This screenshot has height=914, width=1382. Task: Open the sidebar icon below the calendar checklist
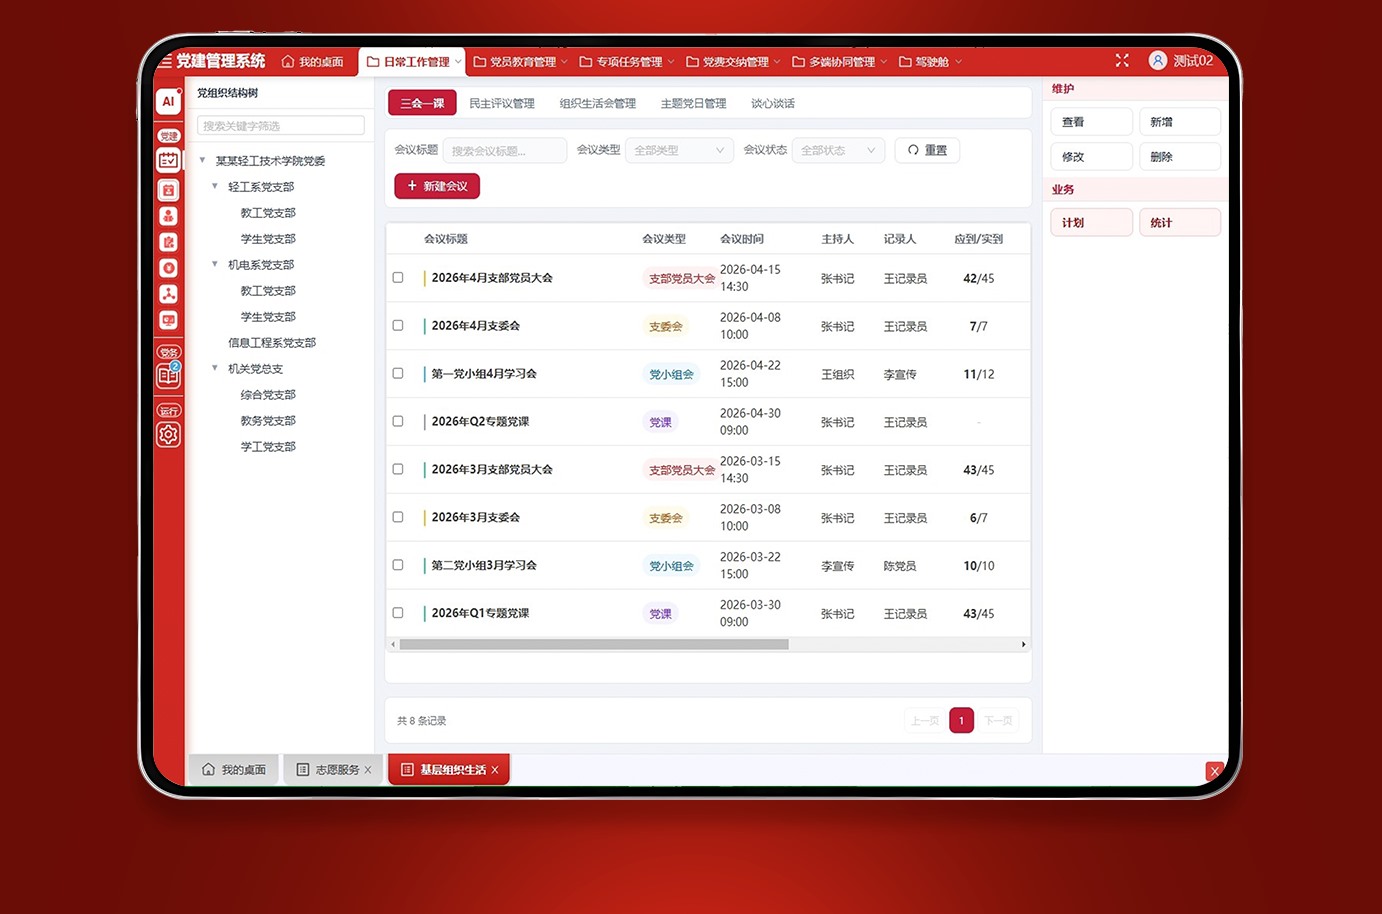168,190
